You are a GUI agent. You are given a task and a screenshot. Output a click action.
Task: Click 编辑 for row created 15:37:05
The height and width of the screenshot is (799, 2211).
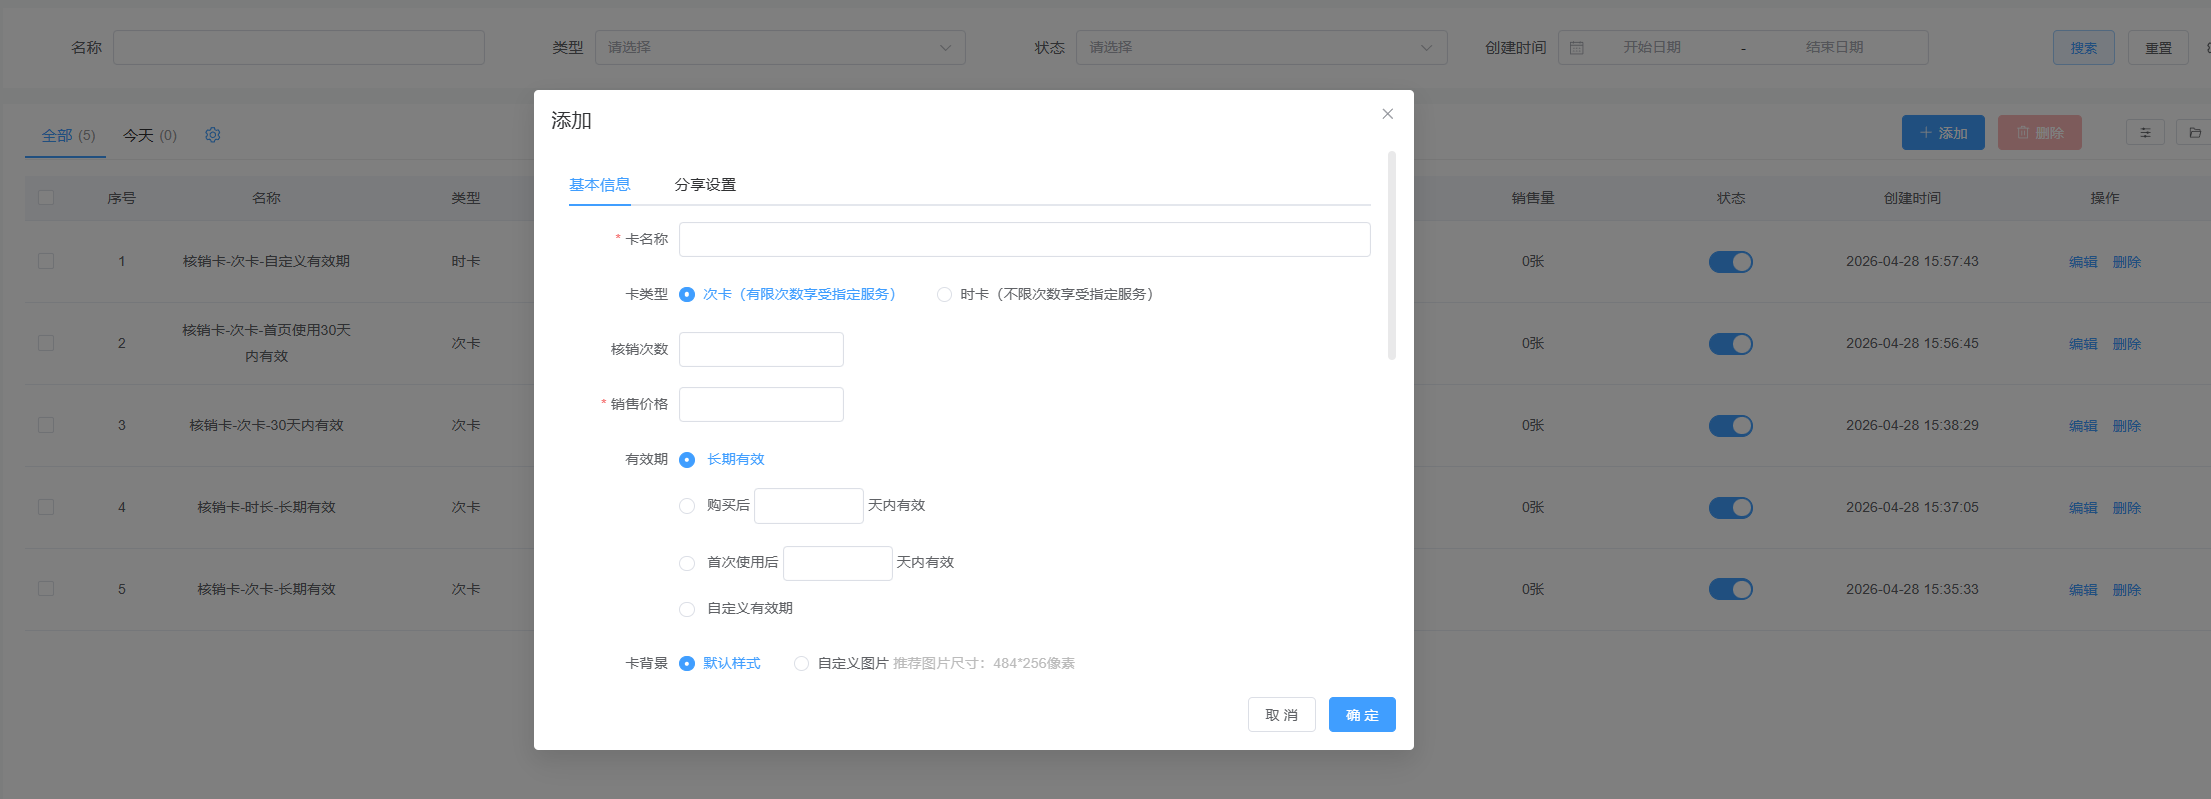coord(2083,508)
